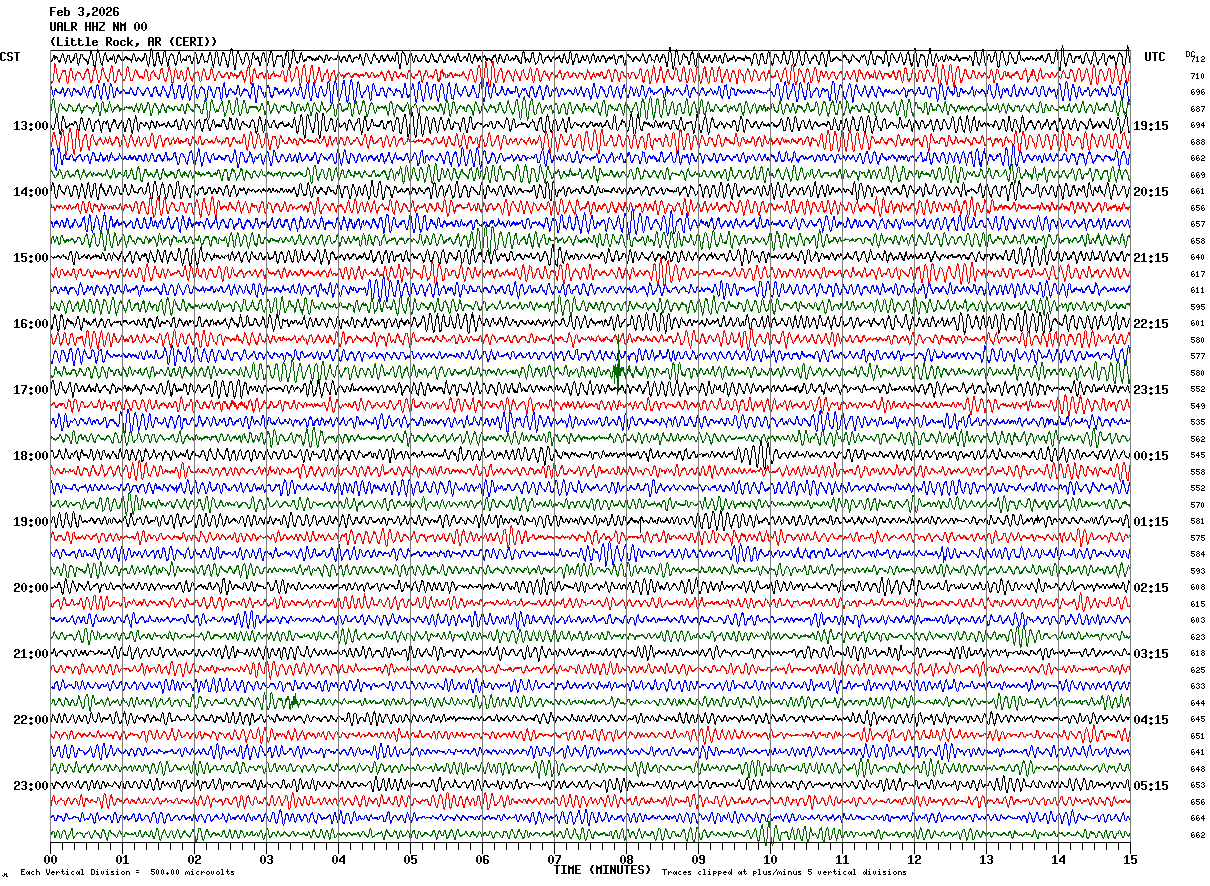
Task: Click the DC offset value 570
Action: coord(1198,505)
